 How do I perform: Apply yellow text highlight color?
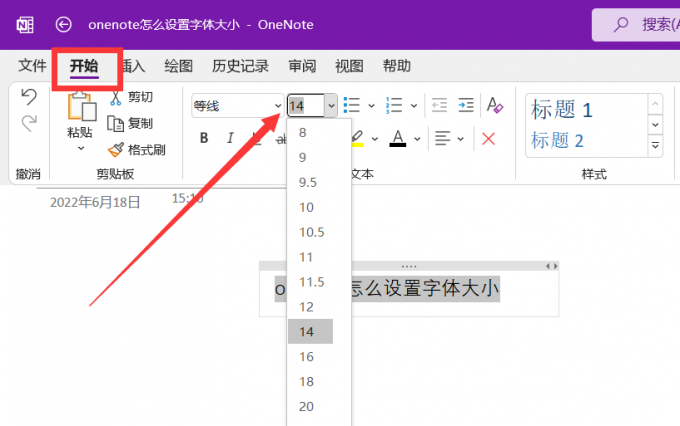(357, 139)
